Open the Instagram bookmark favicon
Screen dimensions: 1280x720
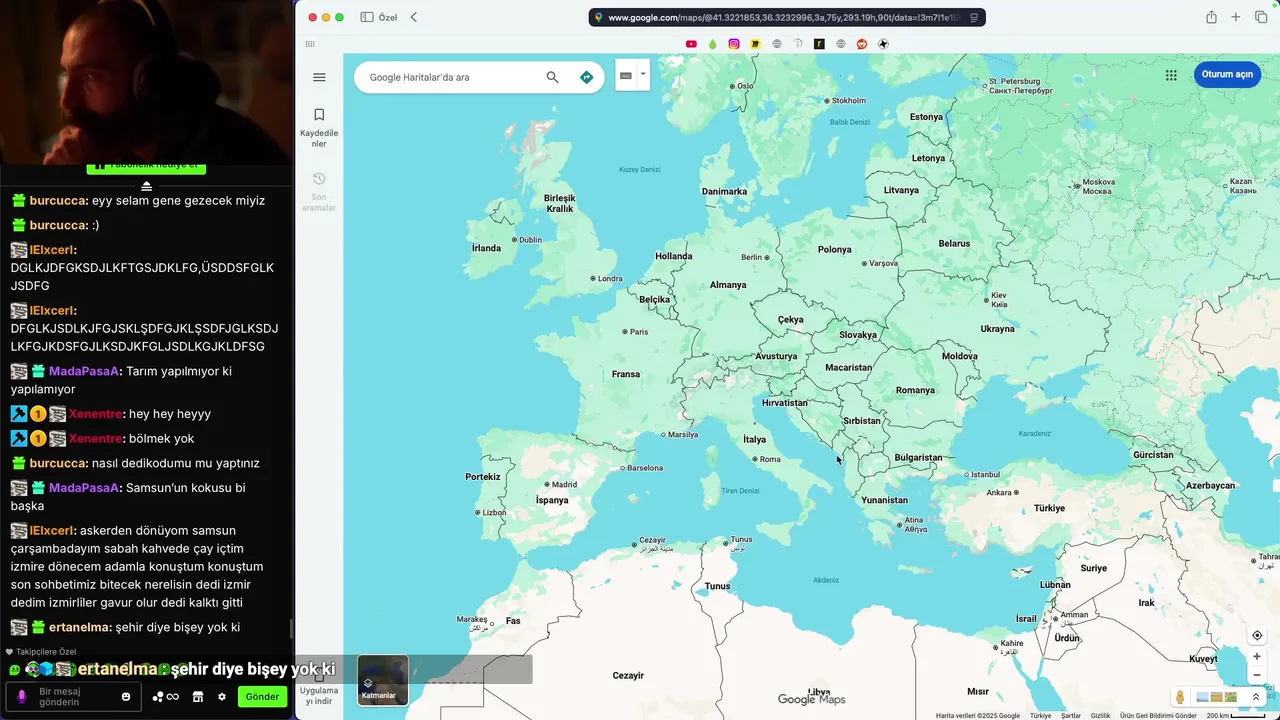734,44
